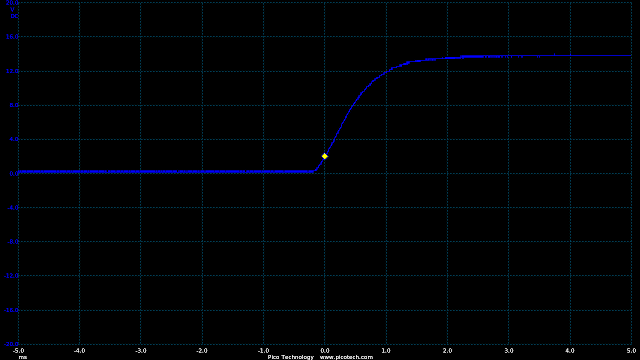Select the -12.0 voltage axis label
The width and height of the screenshot is (640, 360).
pyautogui.click(x=11, y=276)
